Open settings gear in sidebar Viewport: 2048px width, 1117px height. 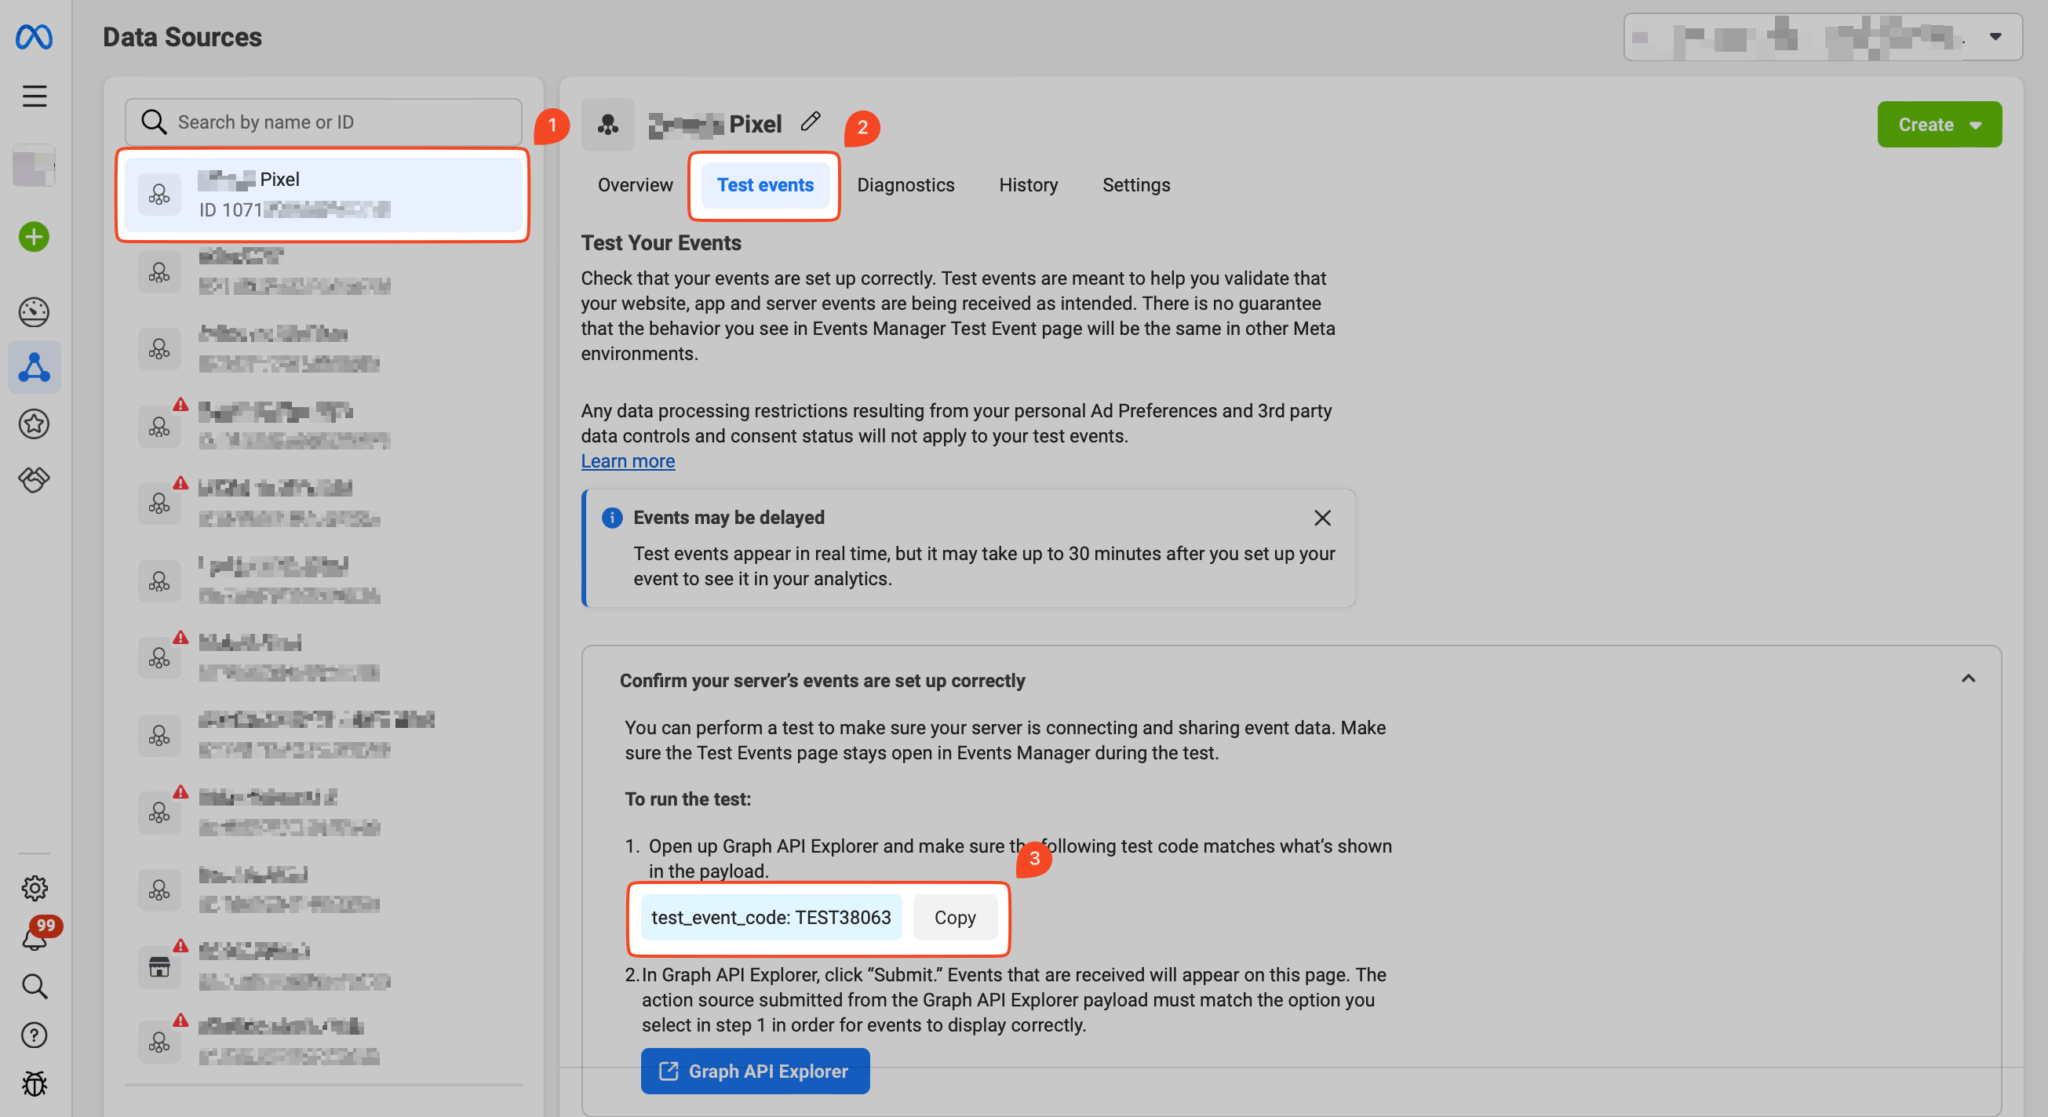click(x=35, y=888)
